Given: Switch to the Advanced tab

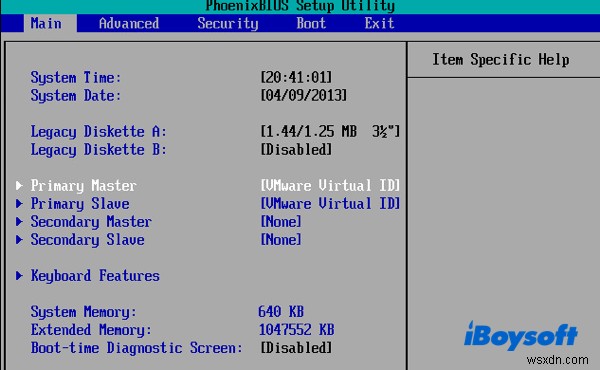Looking at the screenshot, I should 129,23.
